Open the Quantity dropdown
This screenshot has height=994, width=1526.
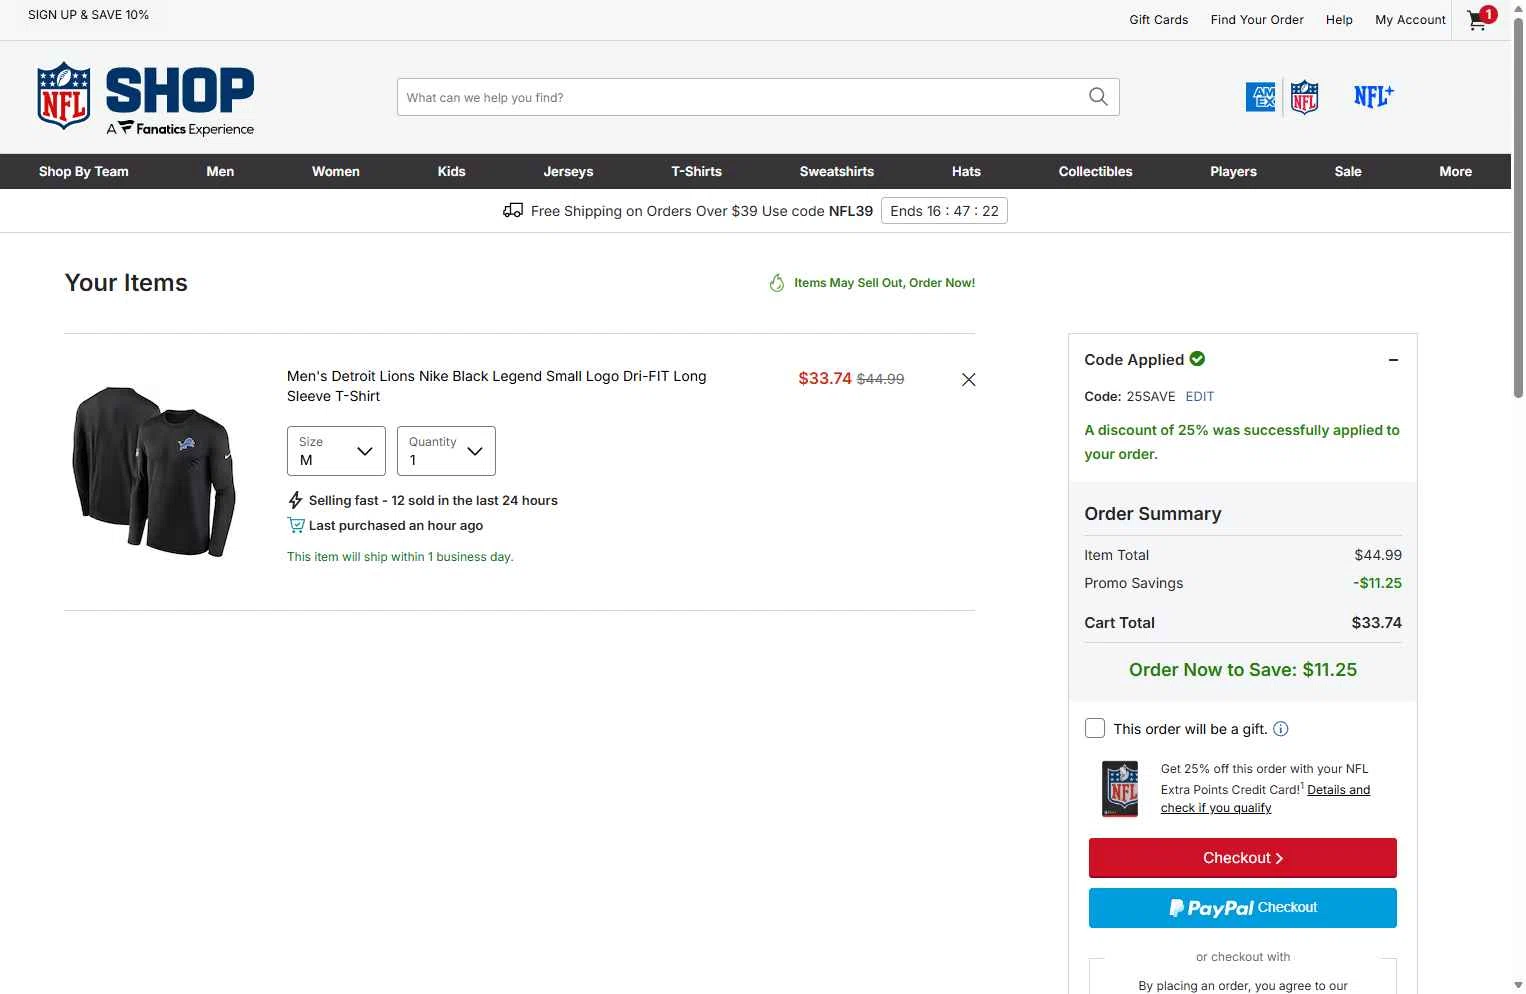[446, 451]
